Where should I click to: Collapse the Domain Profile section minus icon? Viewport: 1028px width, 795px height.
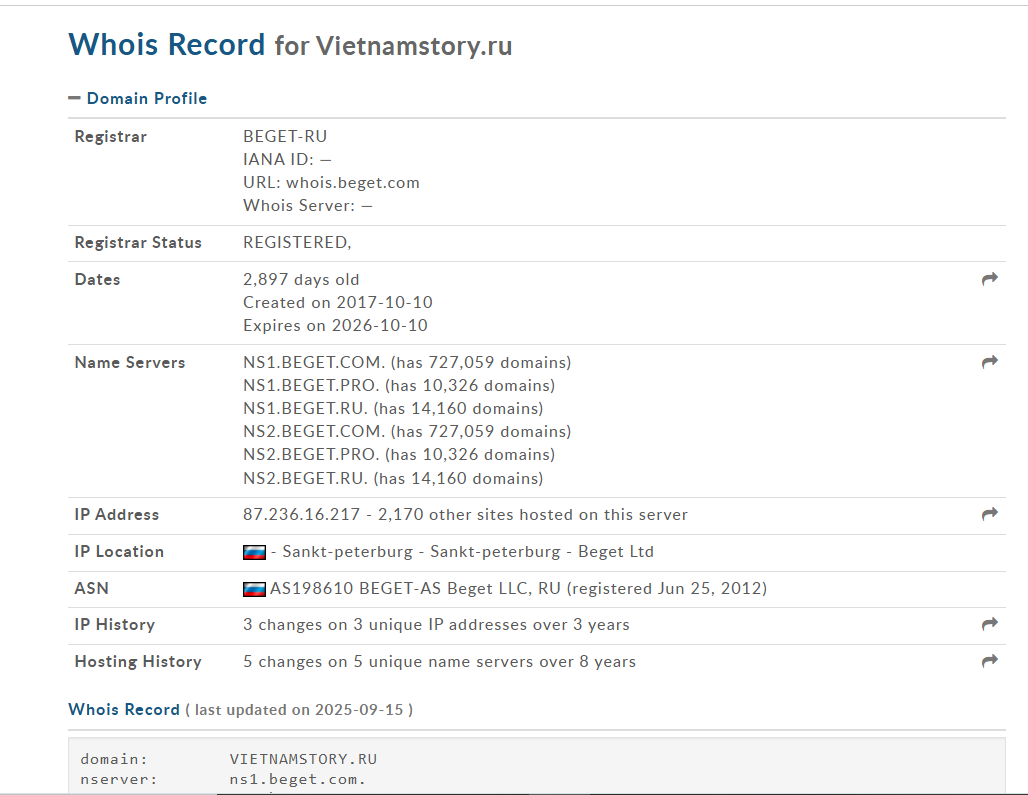(74, 98)
